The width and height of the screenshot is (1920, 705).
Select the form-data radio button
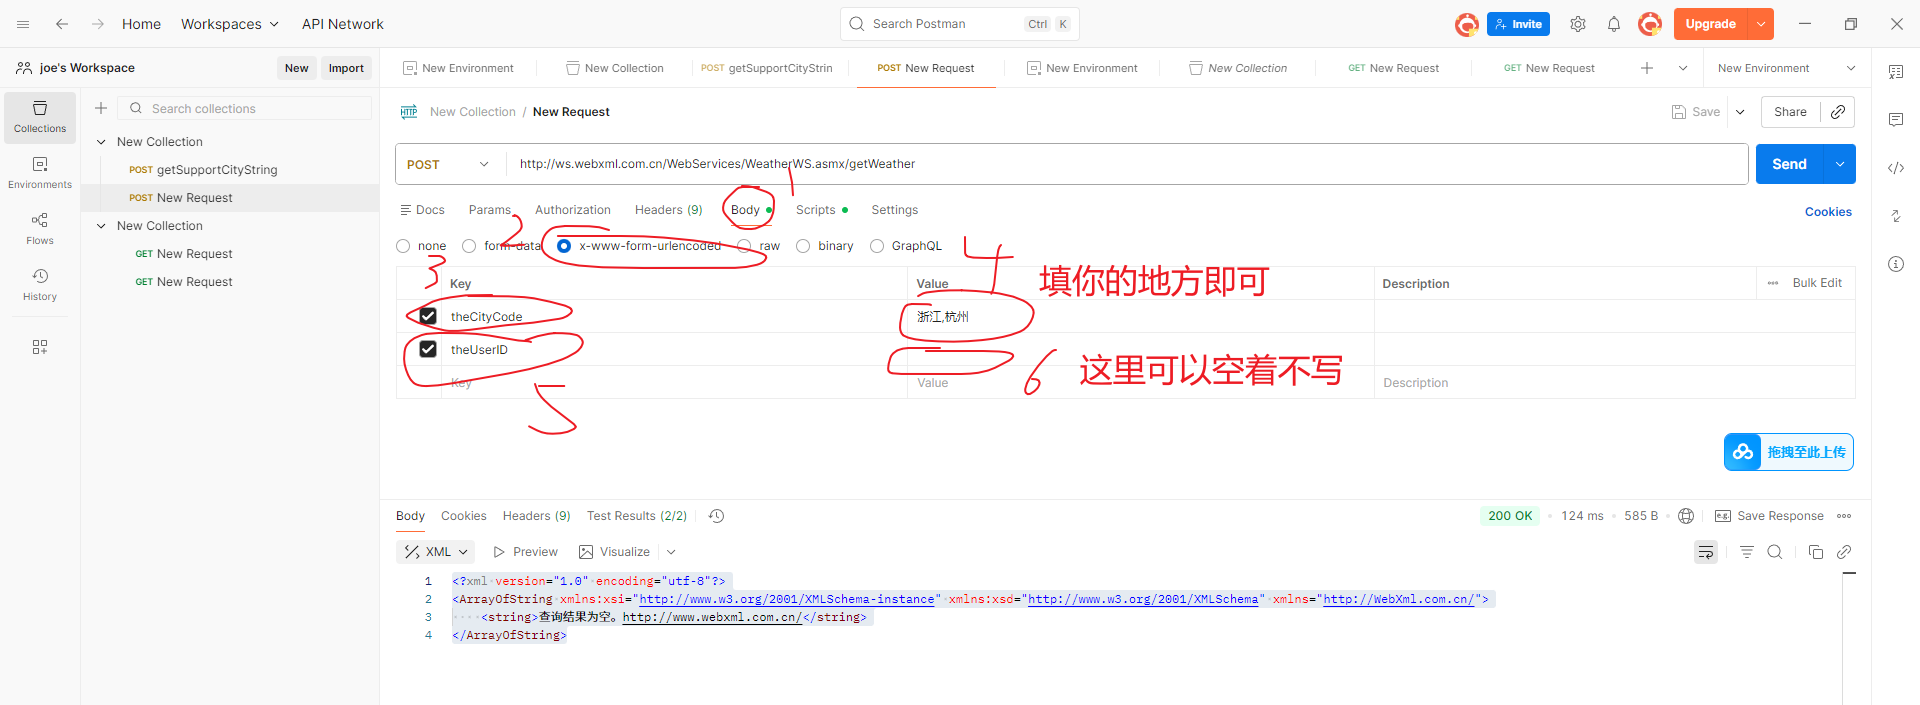click(469, 246)
